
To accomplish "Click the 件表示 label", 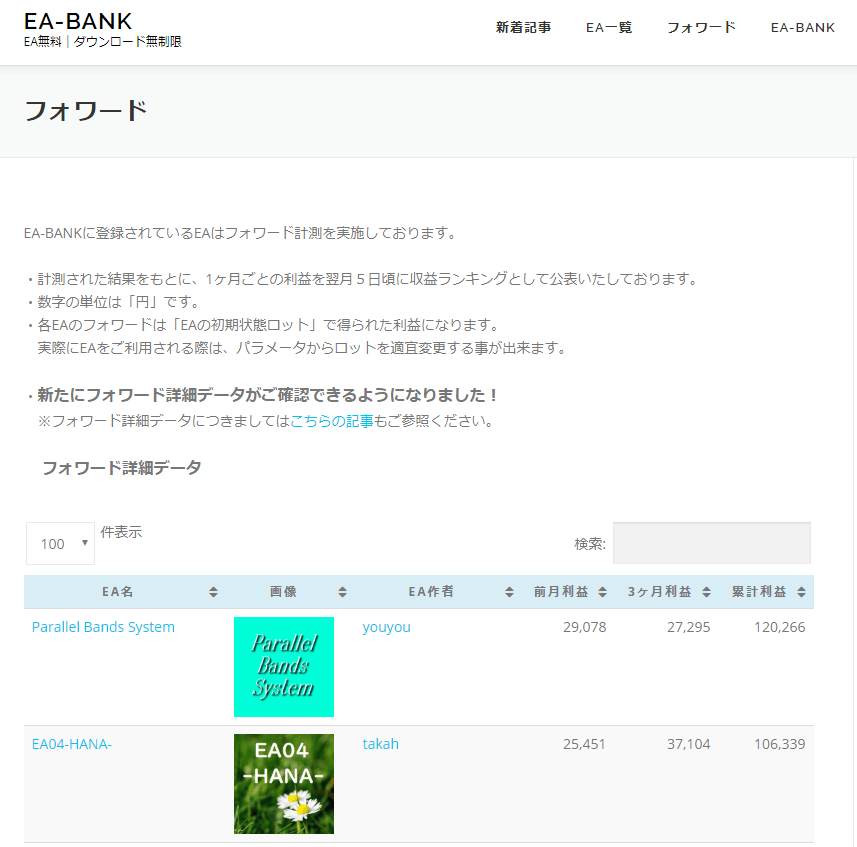I will tap(121, 532).
